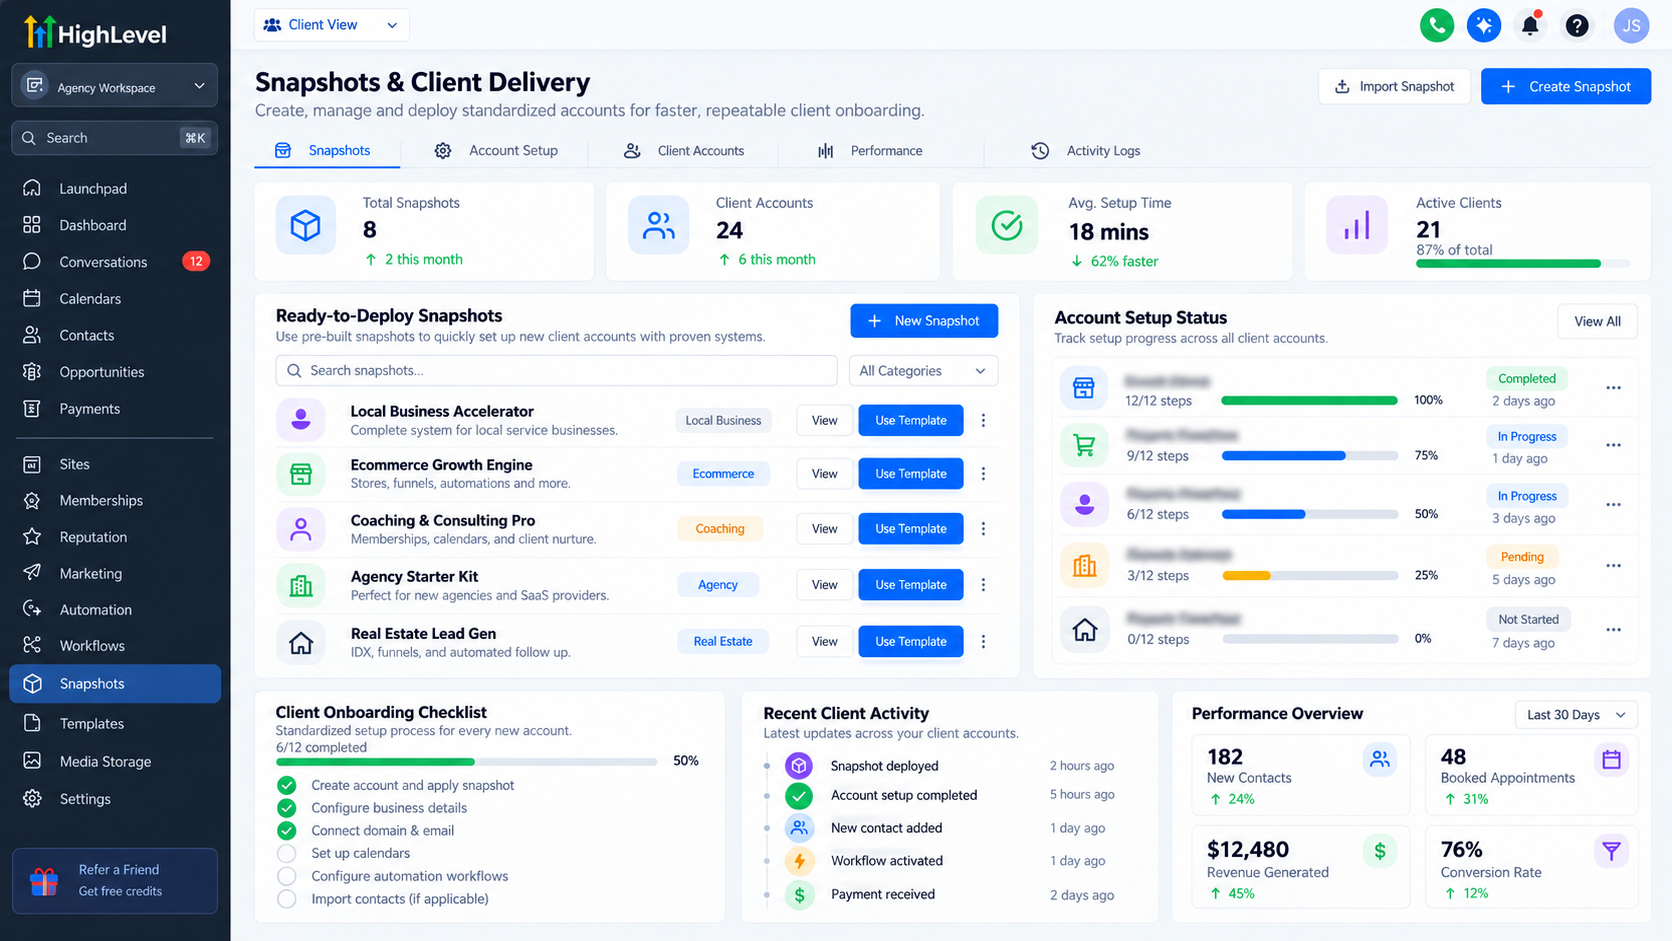1672x941 pixels.
Task: Uncheck Connect domain & email item
Action: pos(286,830)
